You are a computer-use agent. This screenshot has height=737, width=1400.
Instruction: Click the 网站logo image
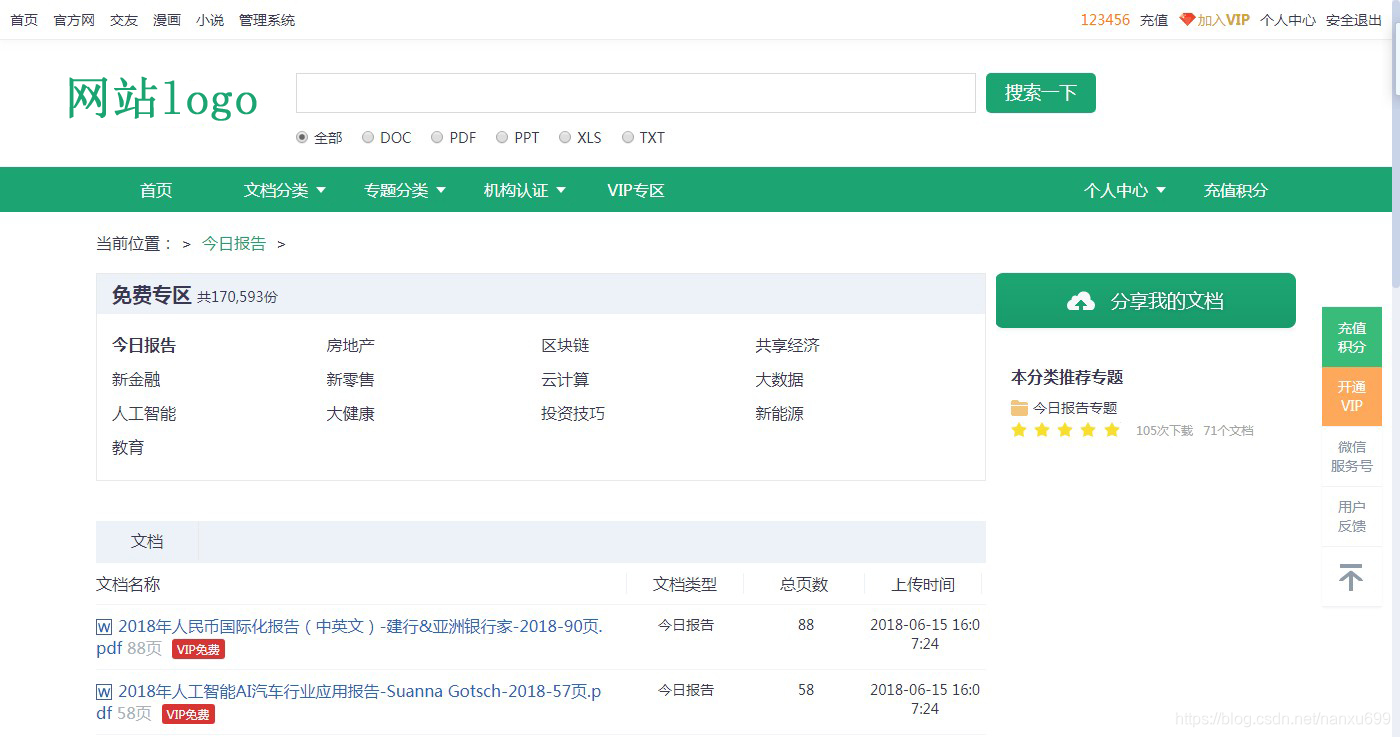[163, 98]
